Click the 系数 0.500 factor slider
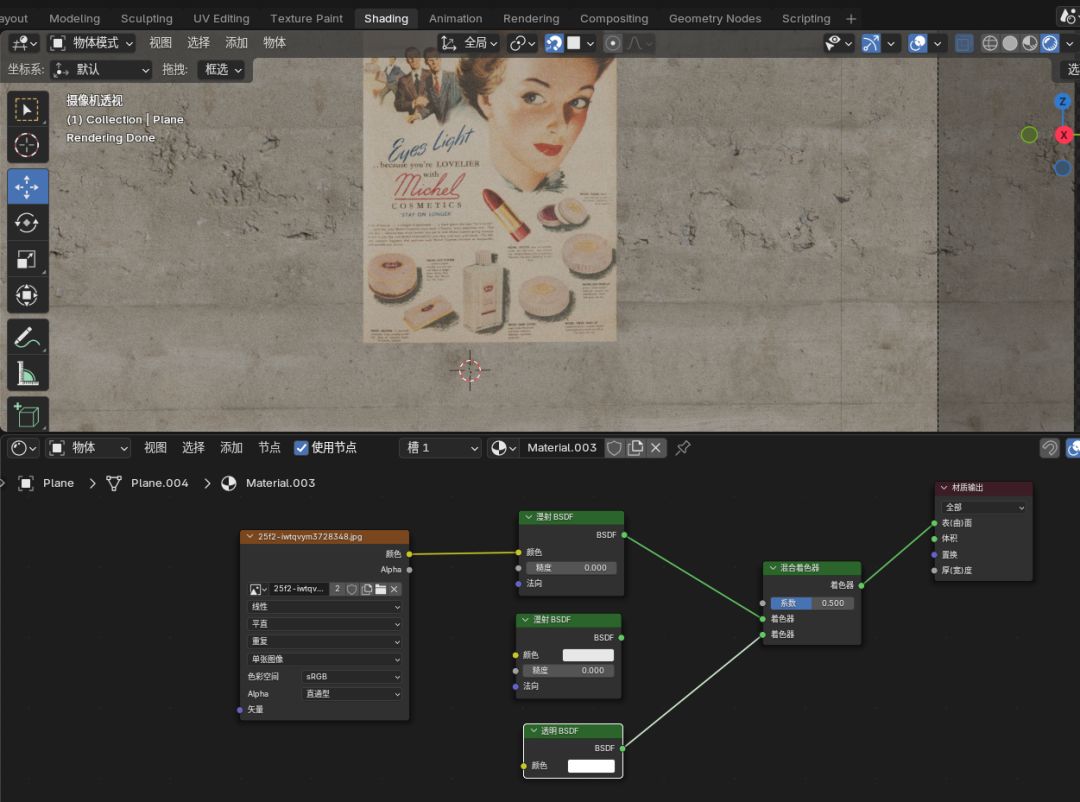 [812, 603]
